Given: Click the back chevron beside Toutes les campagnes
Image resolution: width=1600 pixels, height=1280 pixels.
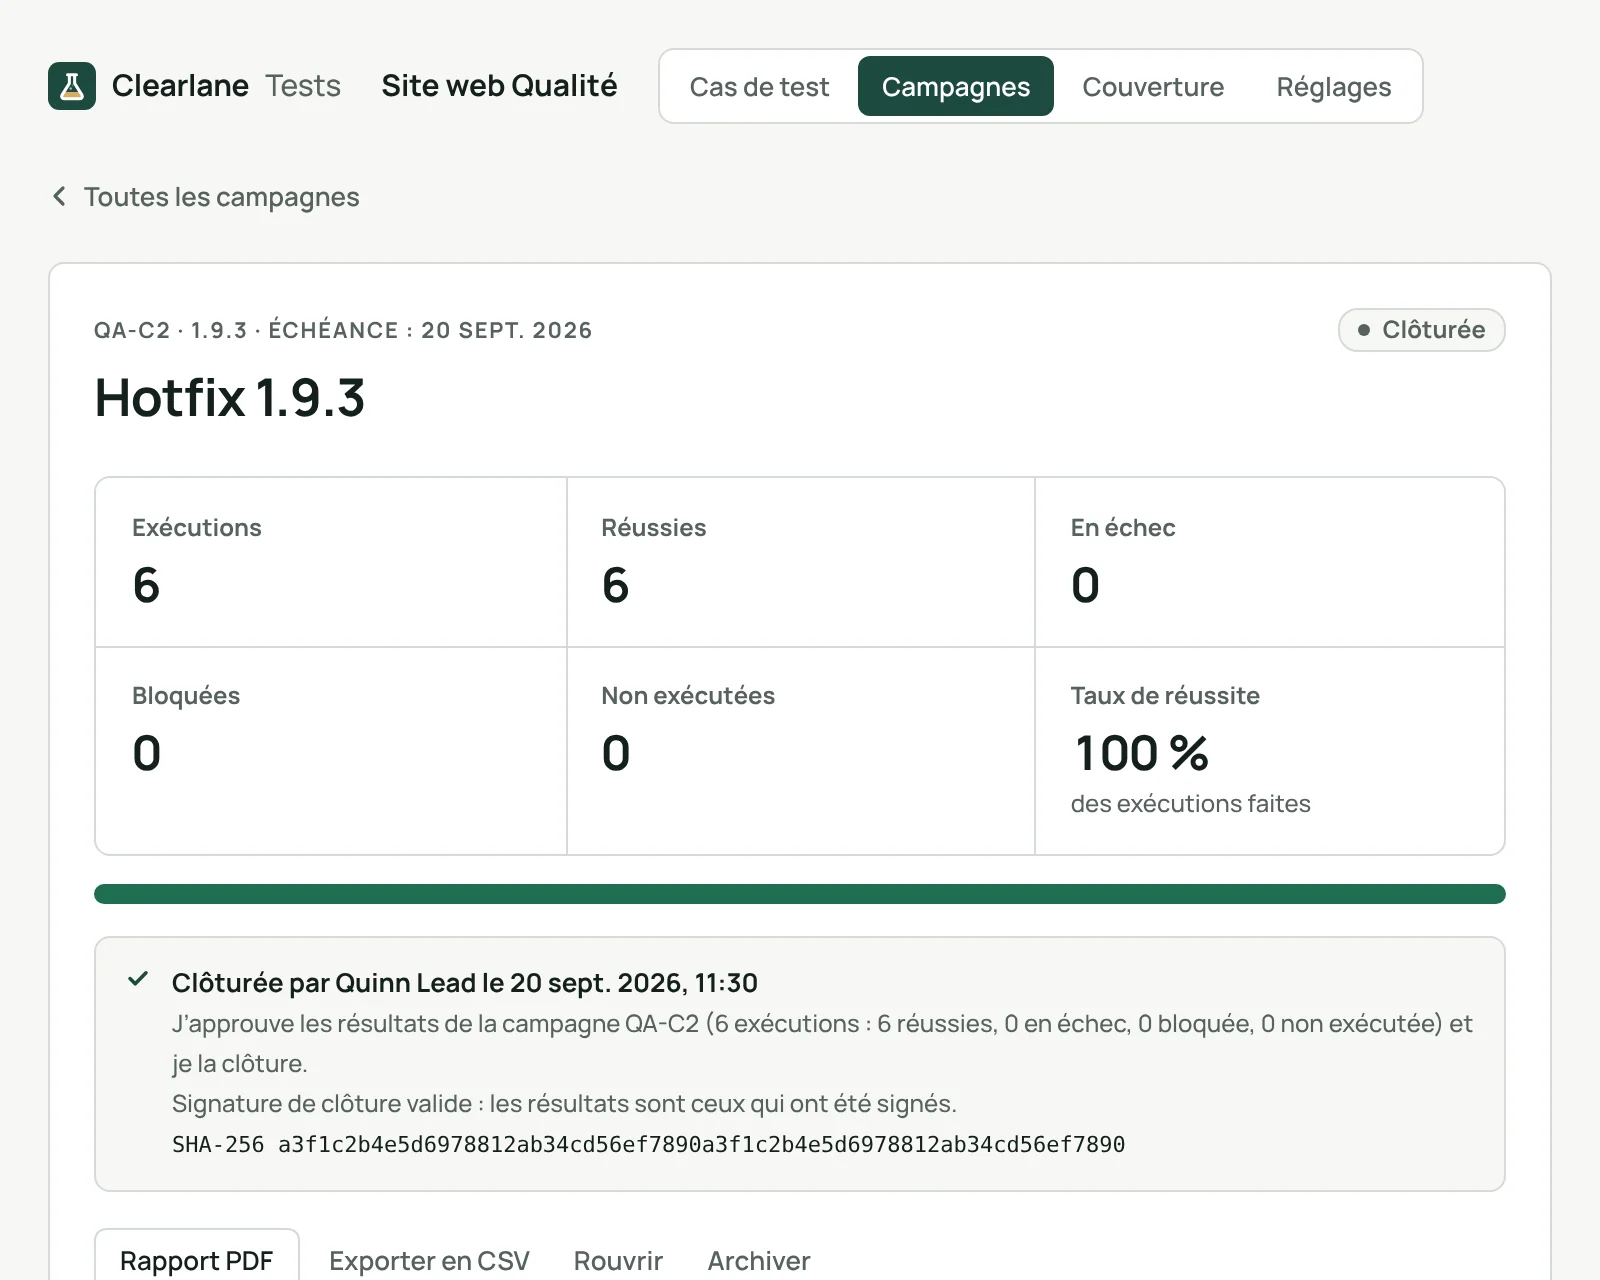Looking at the screenshot, I should [x=59, y=196].
